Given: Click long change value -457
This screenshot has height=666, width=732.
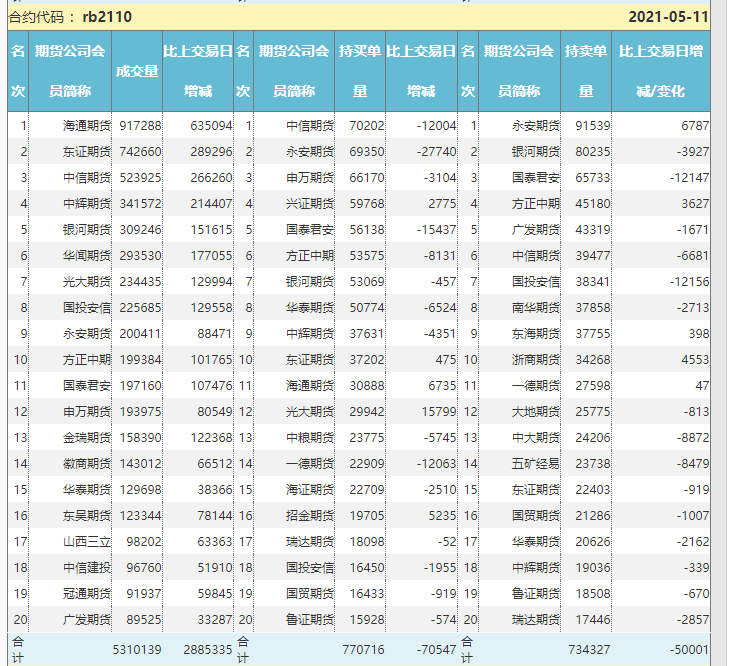Looking at the screenshot, I should (443, 282).
